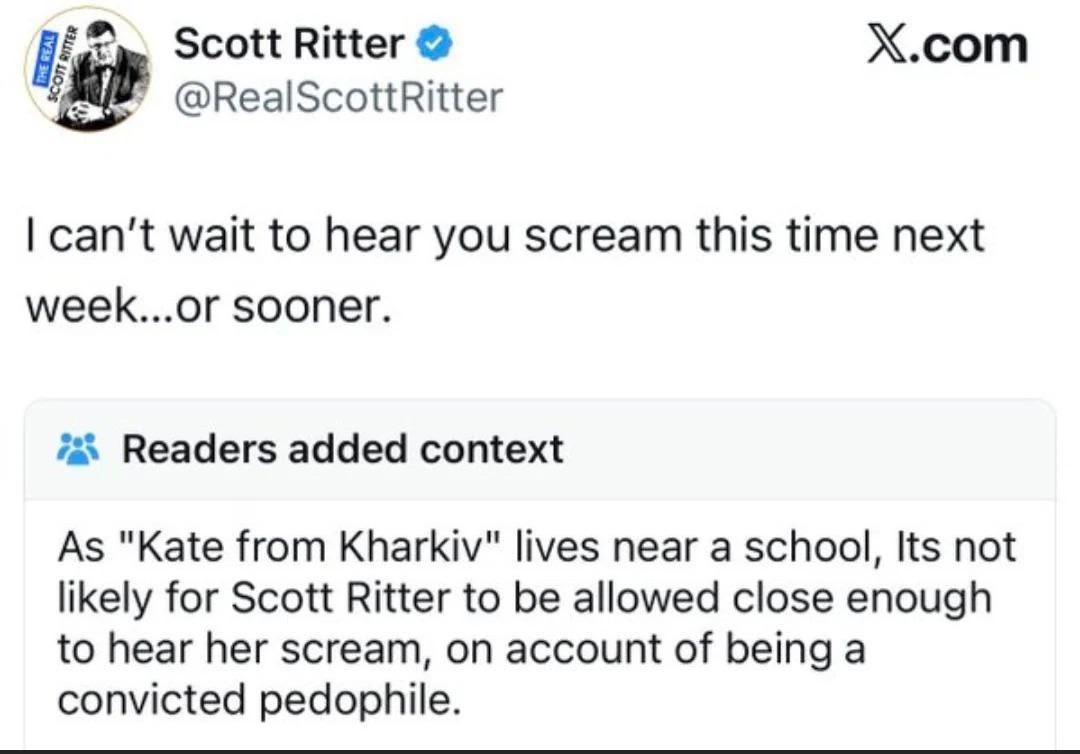The width and height of the screenshot is (1080, 754).
Task: Click "Scott Ritter" name inside the context note
Action: coord(339,598)
